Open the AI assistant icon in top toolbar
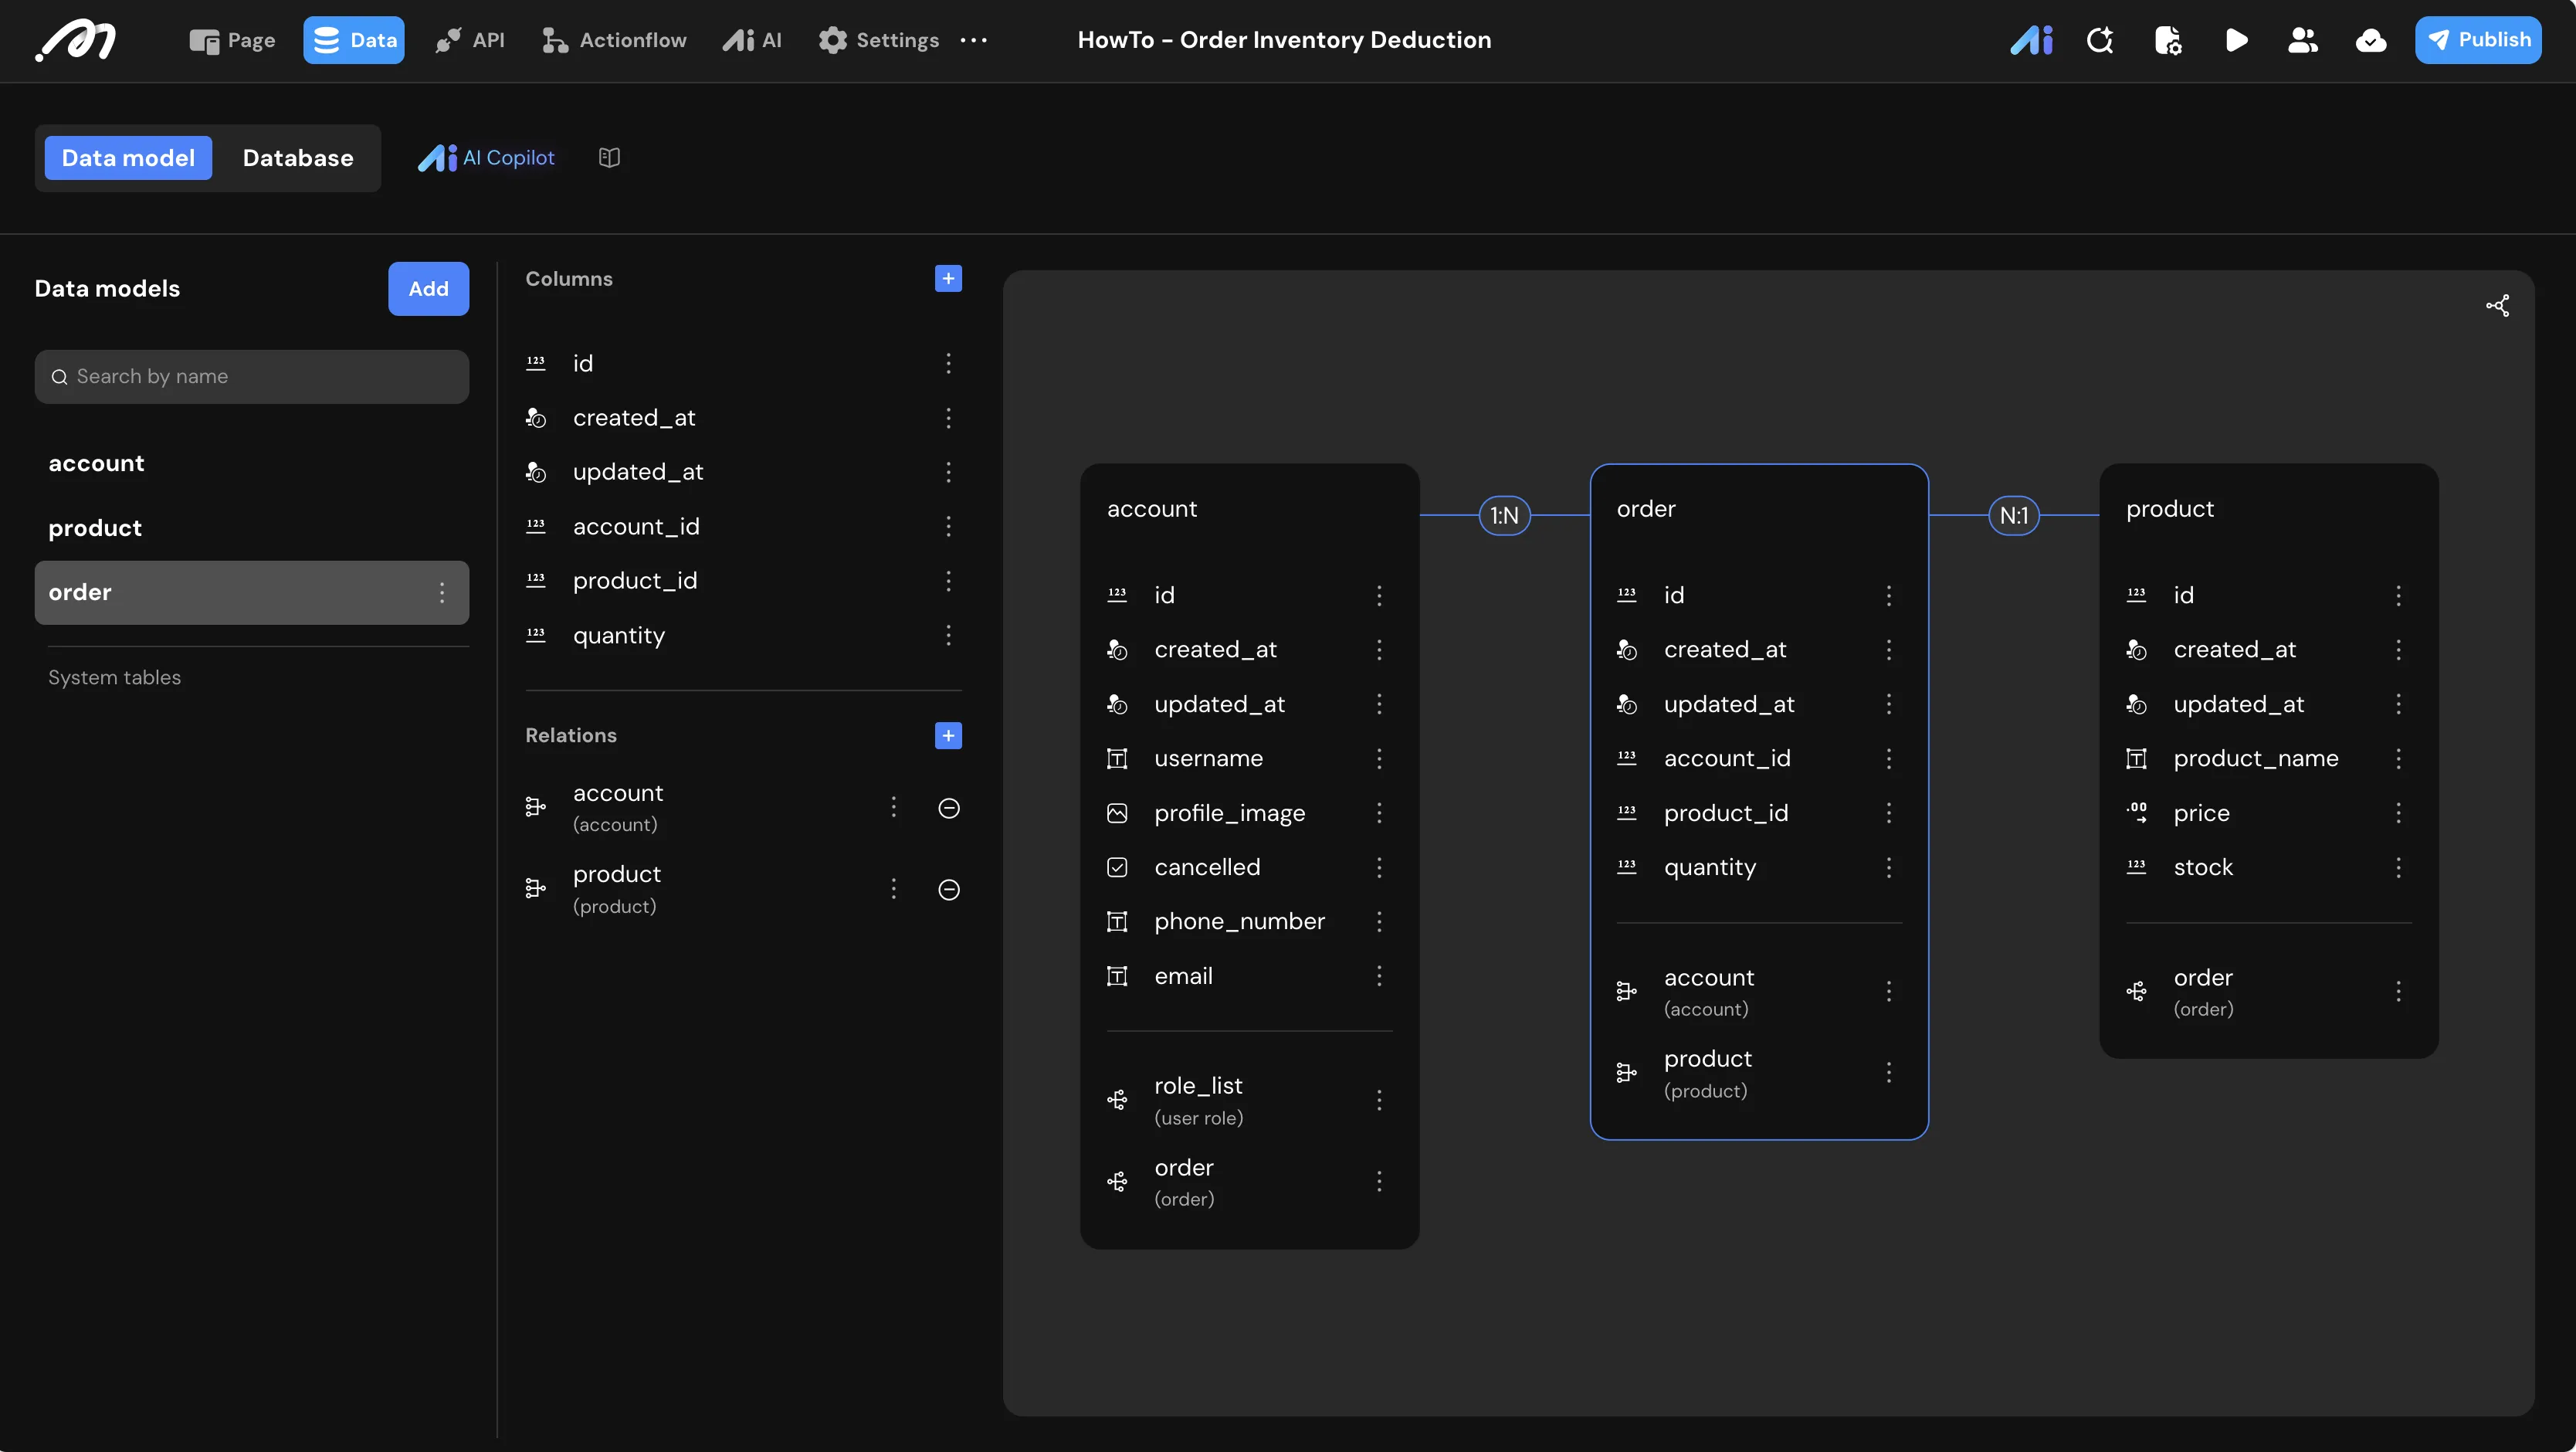The height and width of the screenshot is (1452, 2576). 2031,40
